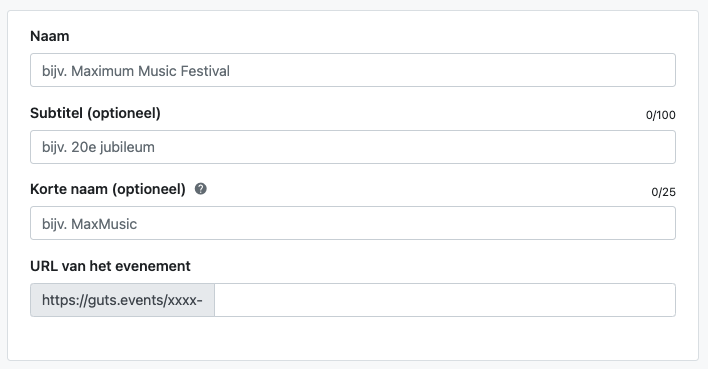Image resolution: width=708 pixels, height=369 pixels.
Task: Focus the Naam text field
Action: 353,70
